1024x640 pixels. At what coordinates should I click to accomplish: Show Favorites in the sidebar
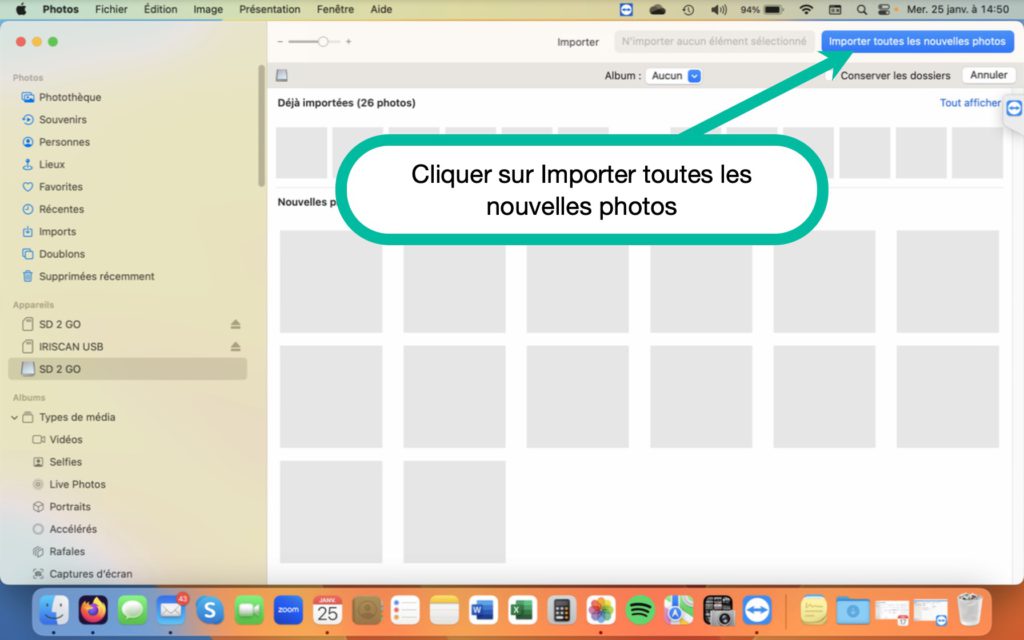tap(60, 187)
